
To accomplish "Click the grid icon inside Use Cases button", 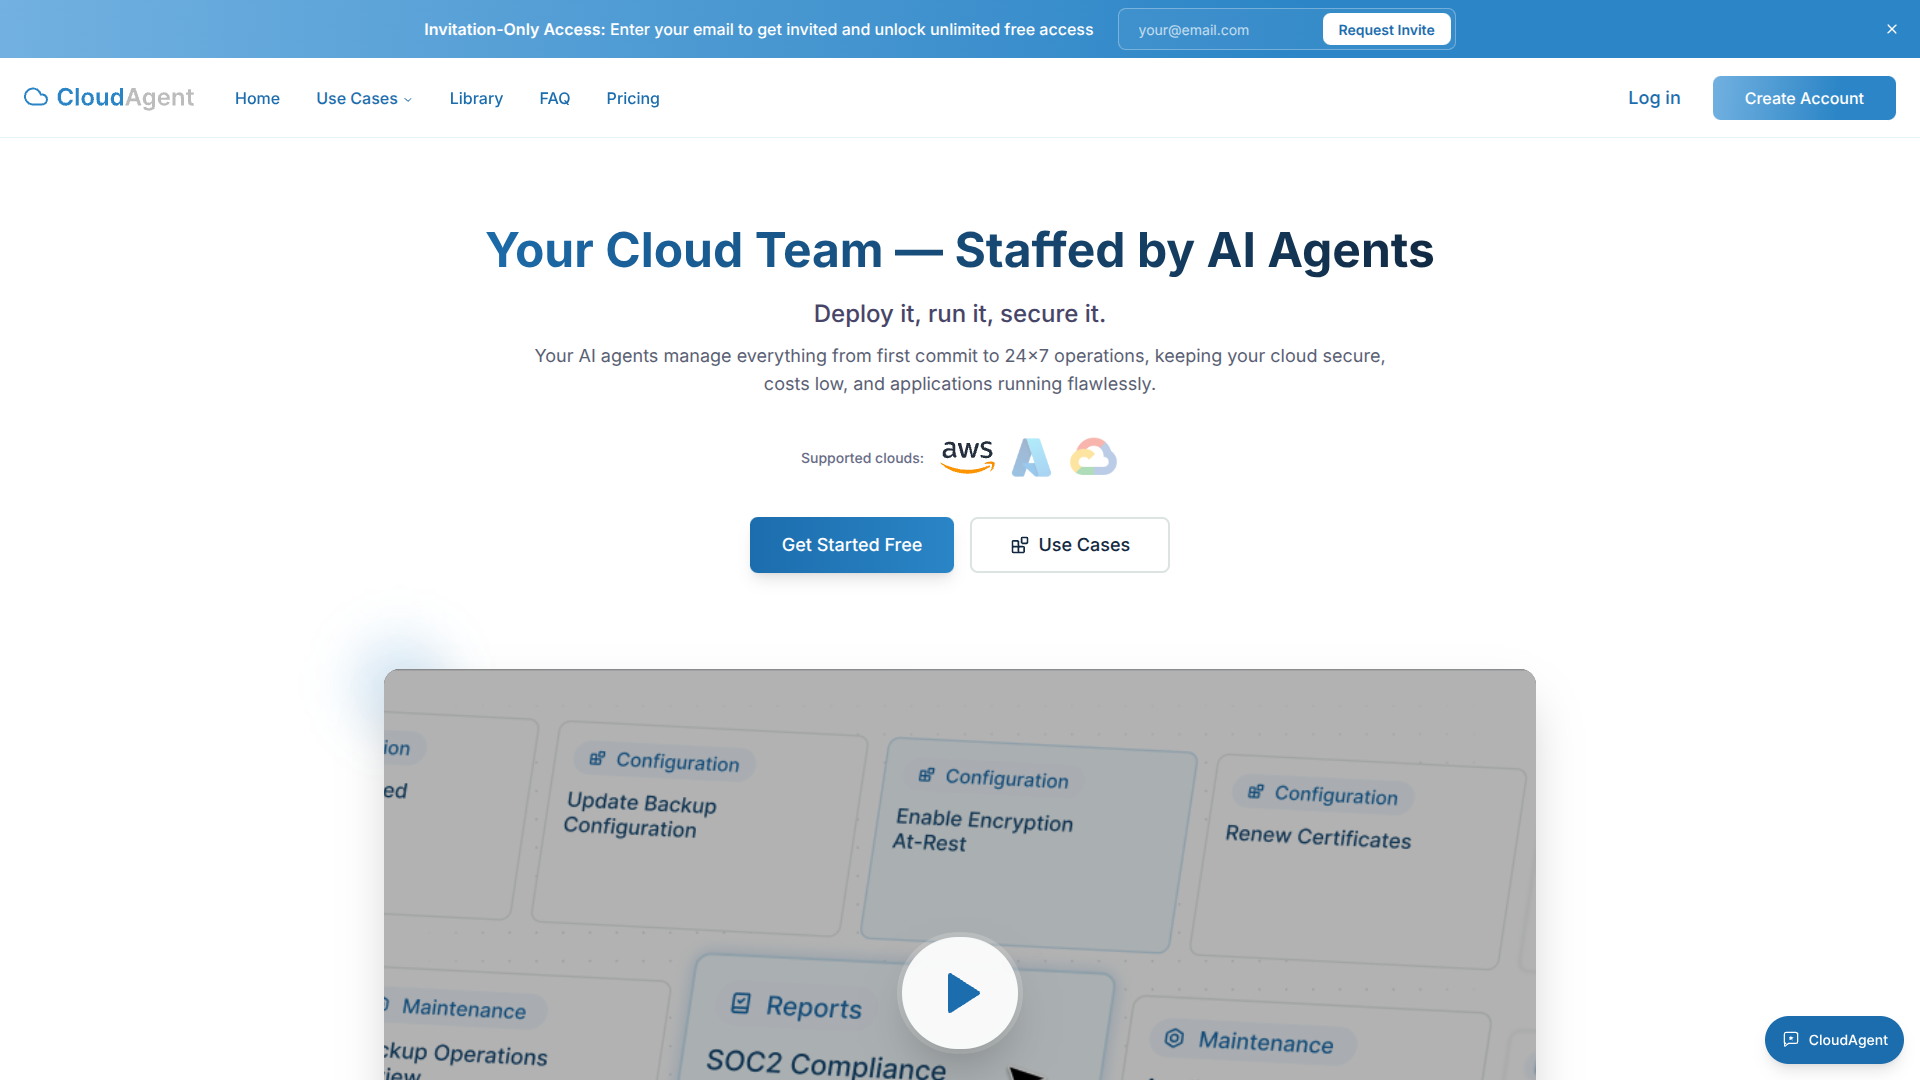I will [x=1019, y=545].
